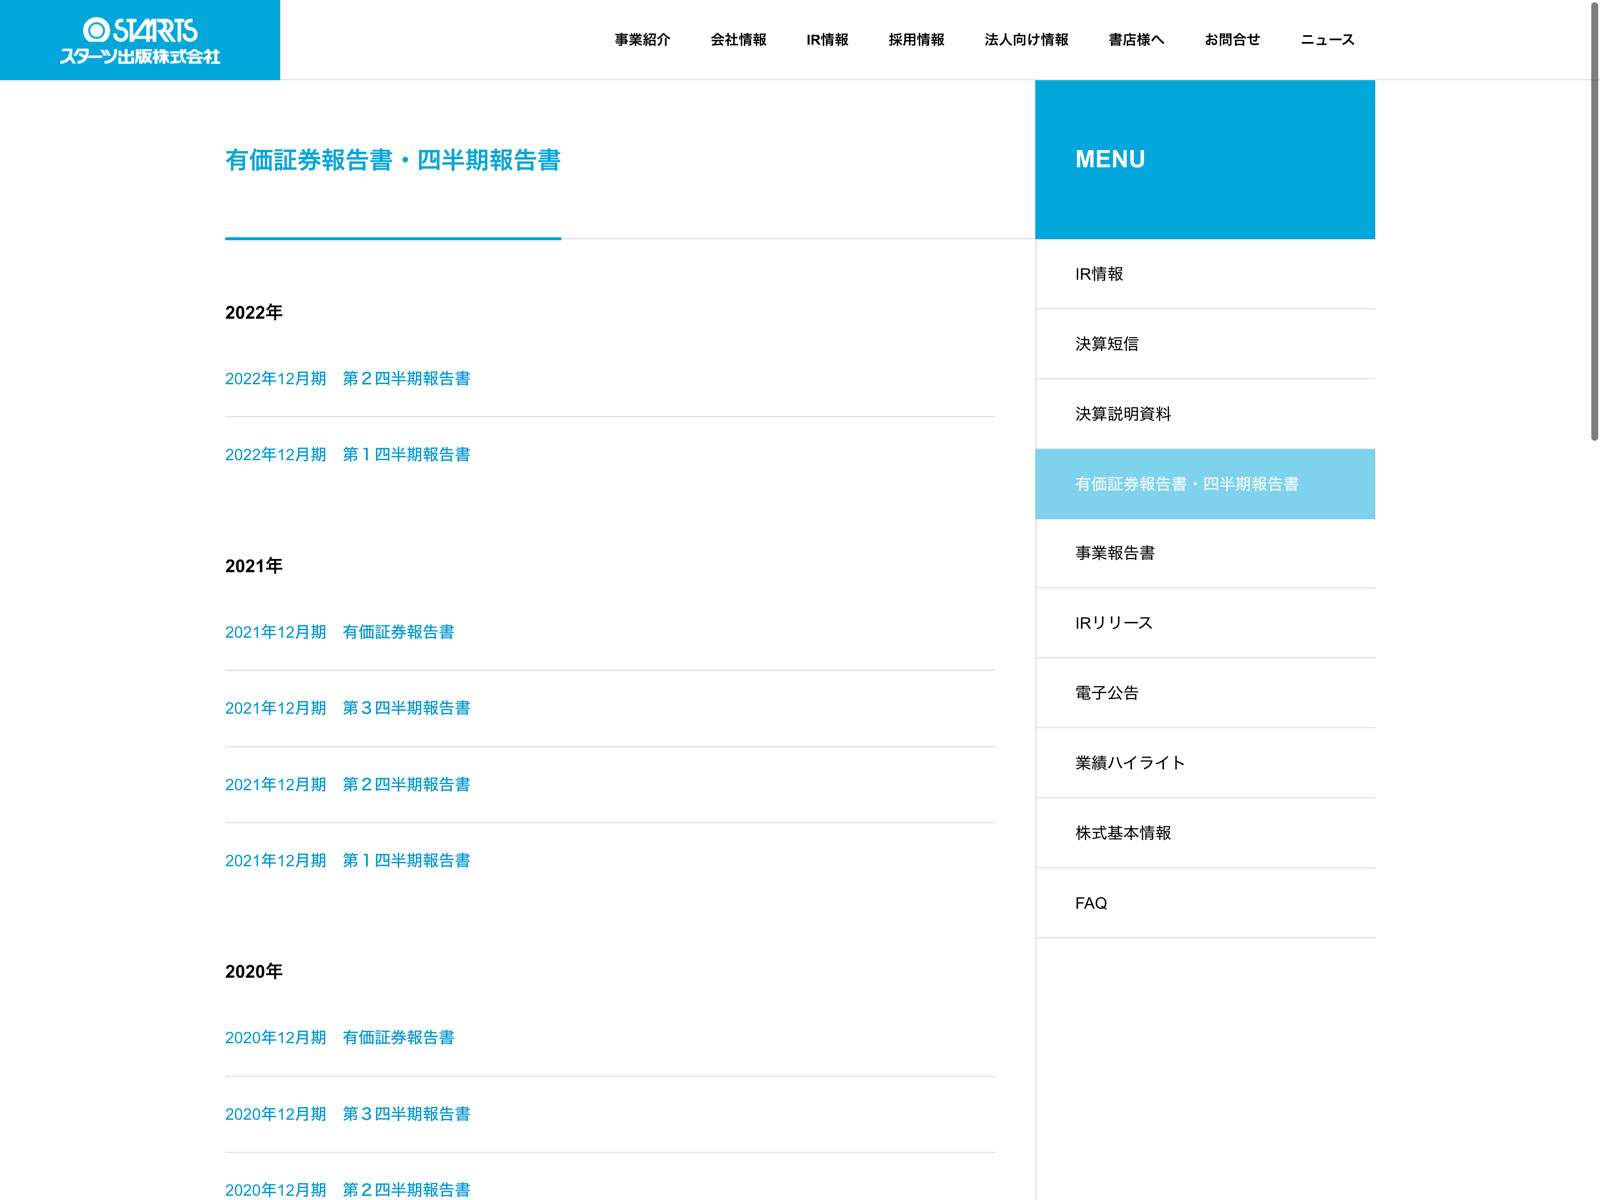Screen dimensions: 1600x1200
Task: Select 決算短信 in the side menu
Action: click(x=1106, y=344)
